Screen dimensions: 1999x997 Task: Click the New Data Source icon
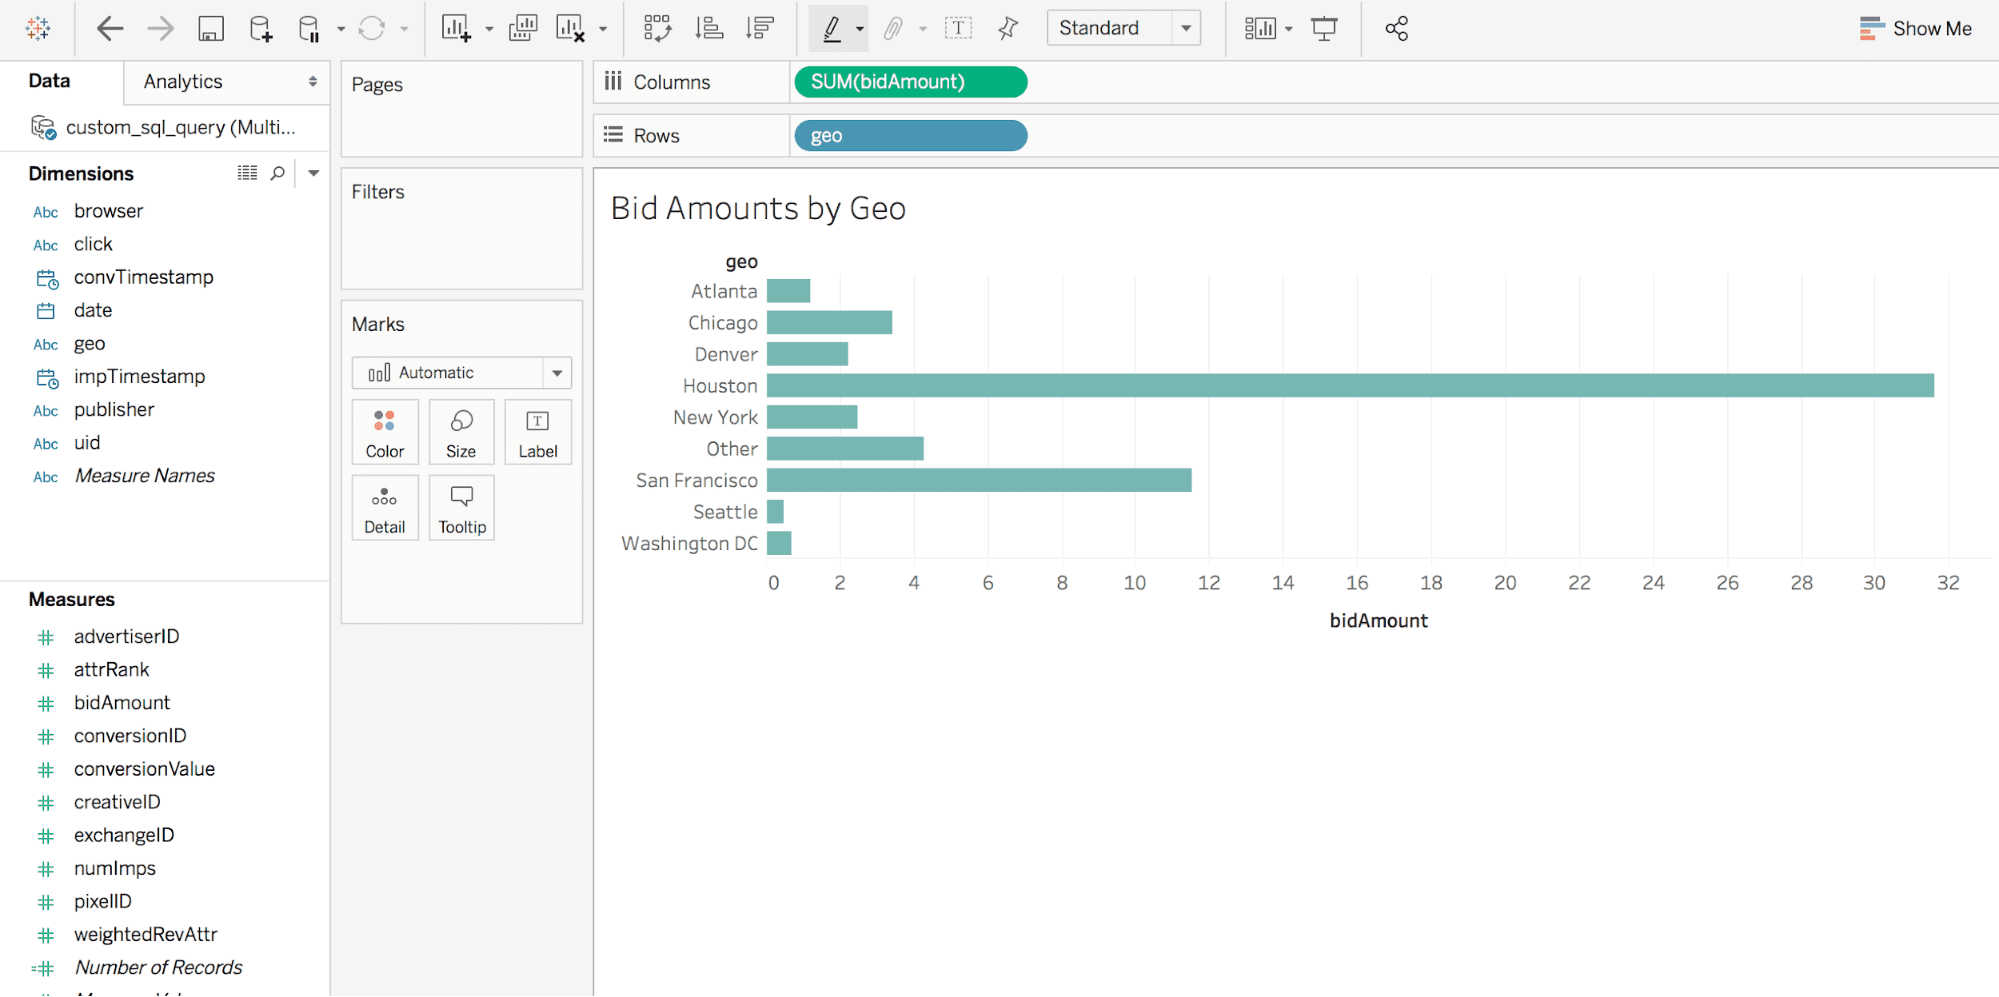260,29
